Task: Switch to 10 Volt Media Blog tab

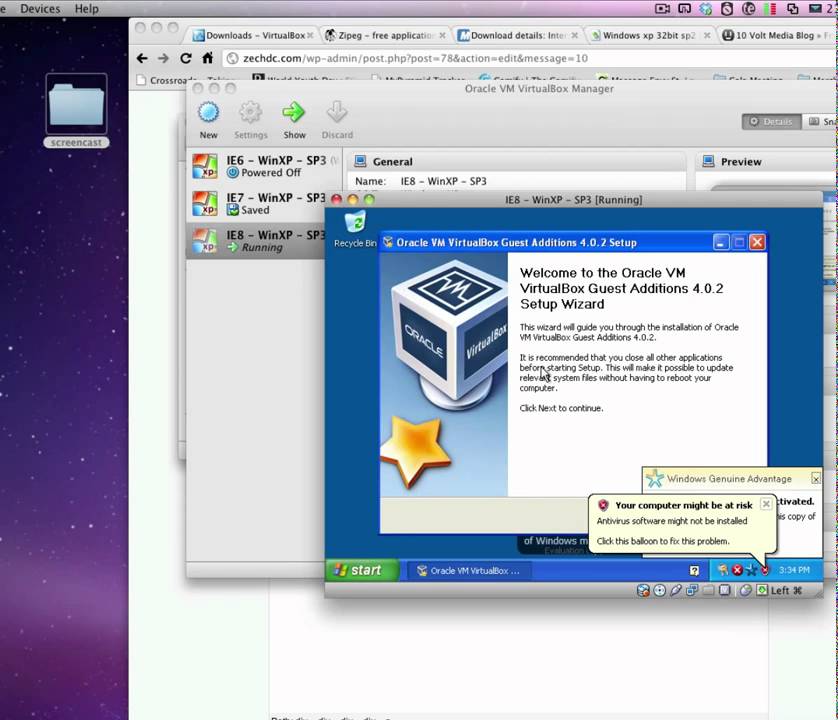Action: [x=778, y=36]
